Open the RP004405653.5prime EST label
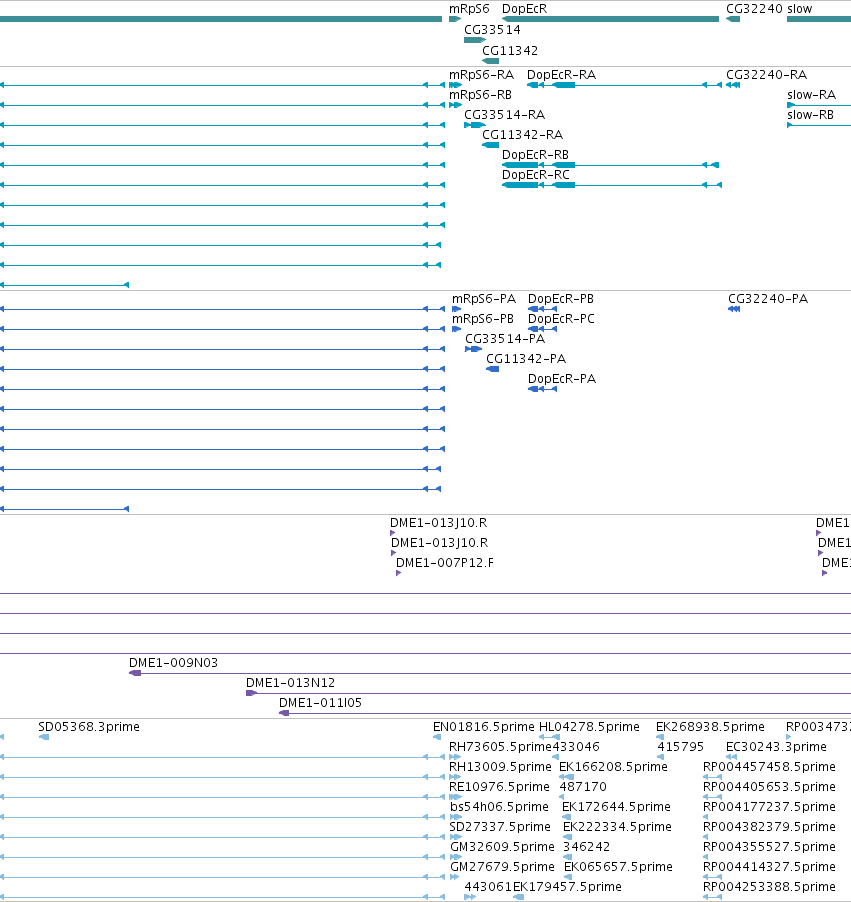Screen dimensions: 851x902 [769, 787]
